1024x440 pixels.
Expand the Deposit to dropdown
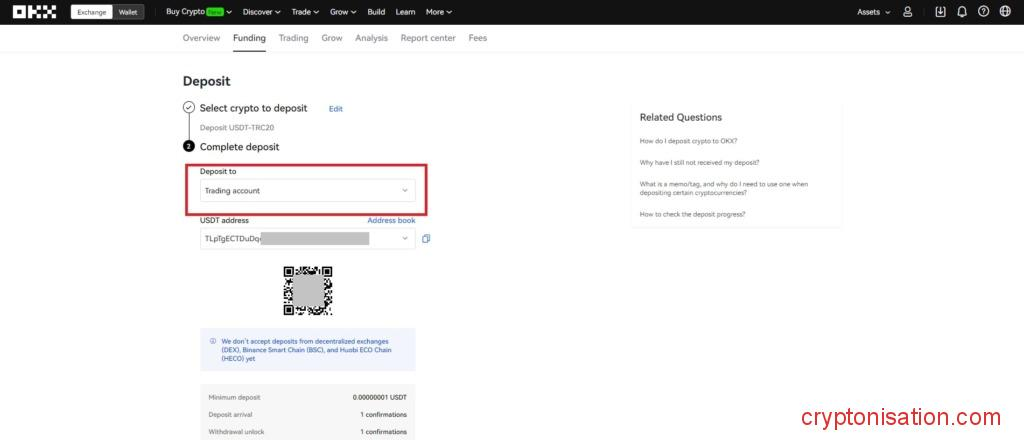tap(307, 190)
